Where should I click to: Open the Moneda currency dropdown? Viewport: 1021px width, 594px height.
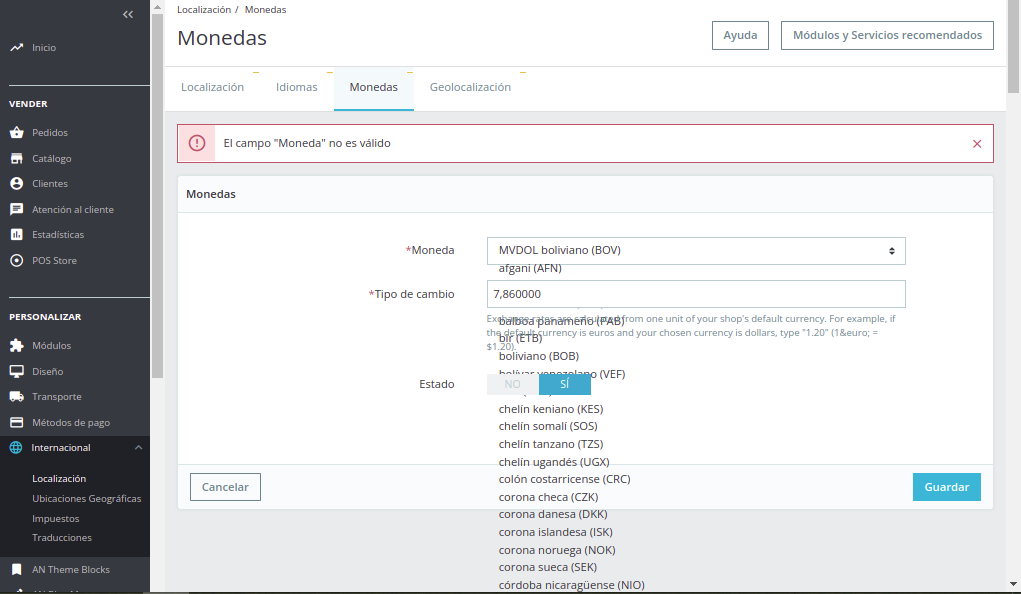[696, 251]
